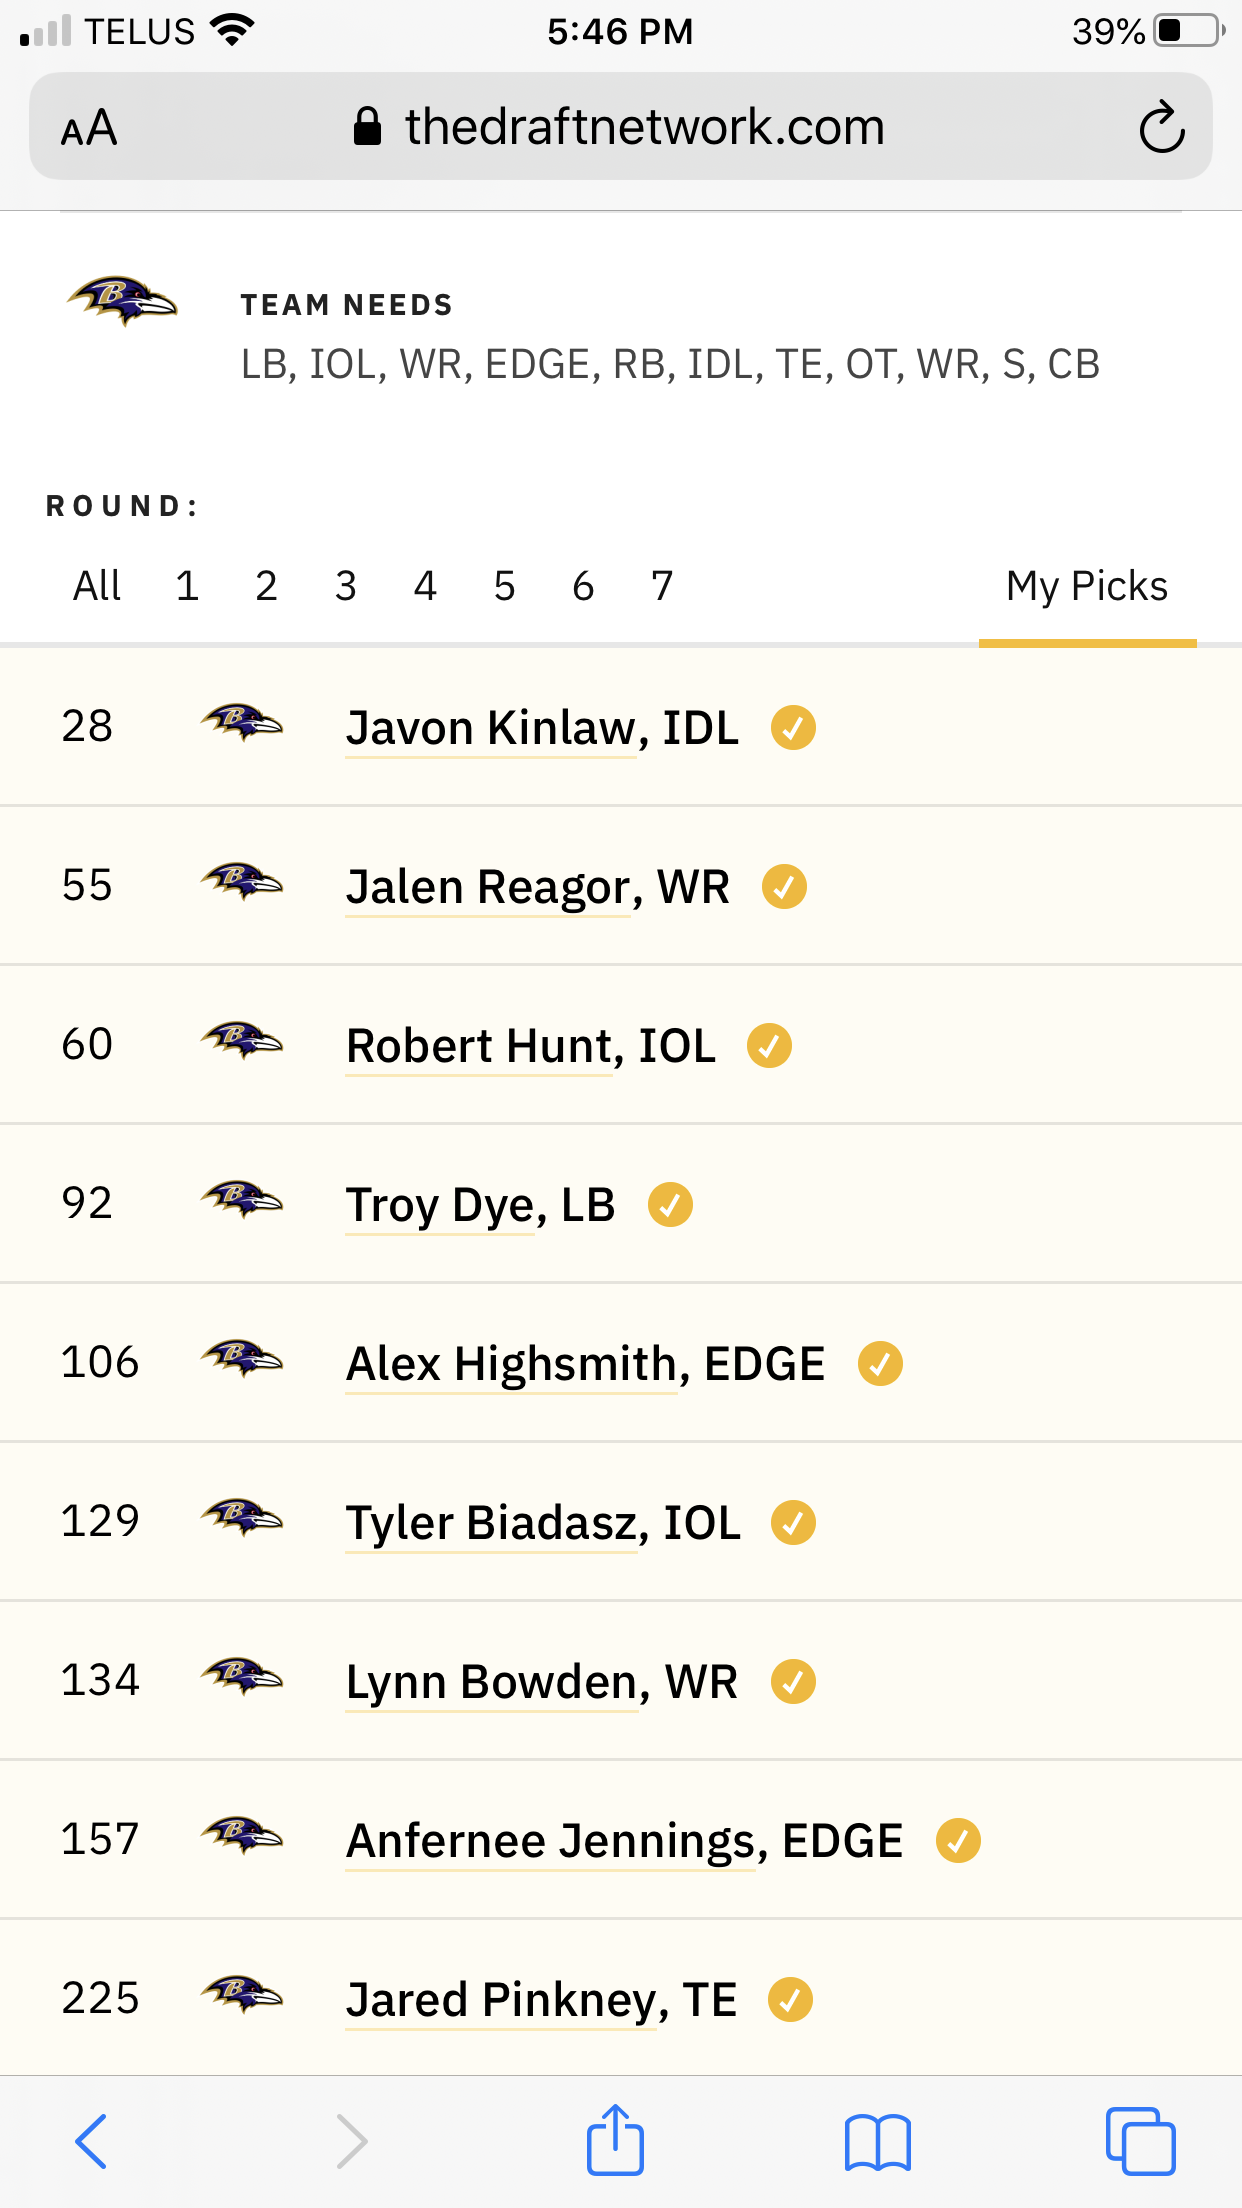Tap the Ravens logo beside Team Needs
This screenshot has height=2208, width=1242.
coord(122,300)
